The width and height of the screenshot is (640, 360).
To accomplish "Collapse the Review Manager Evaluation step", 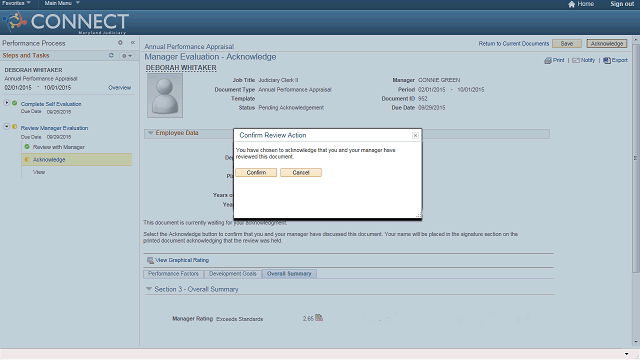I will click(7, 127).
